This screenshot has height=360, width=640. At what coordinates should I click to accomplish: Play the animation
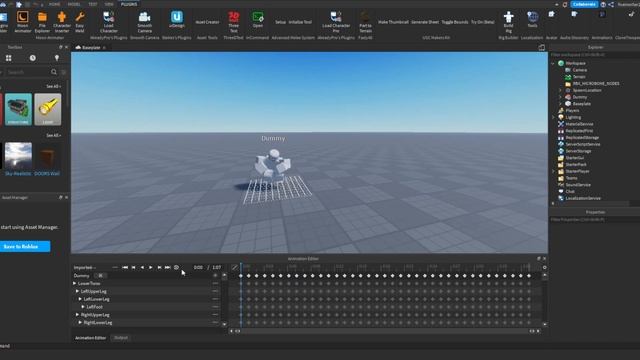[x=151, y=267]
